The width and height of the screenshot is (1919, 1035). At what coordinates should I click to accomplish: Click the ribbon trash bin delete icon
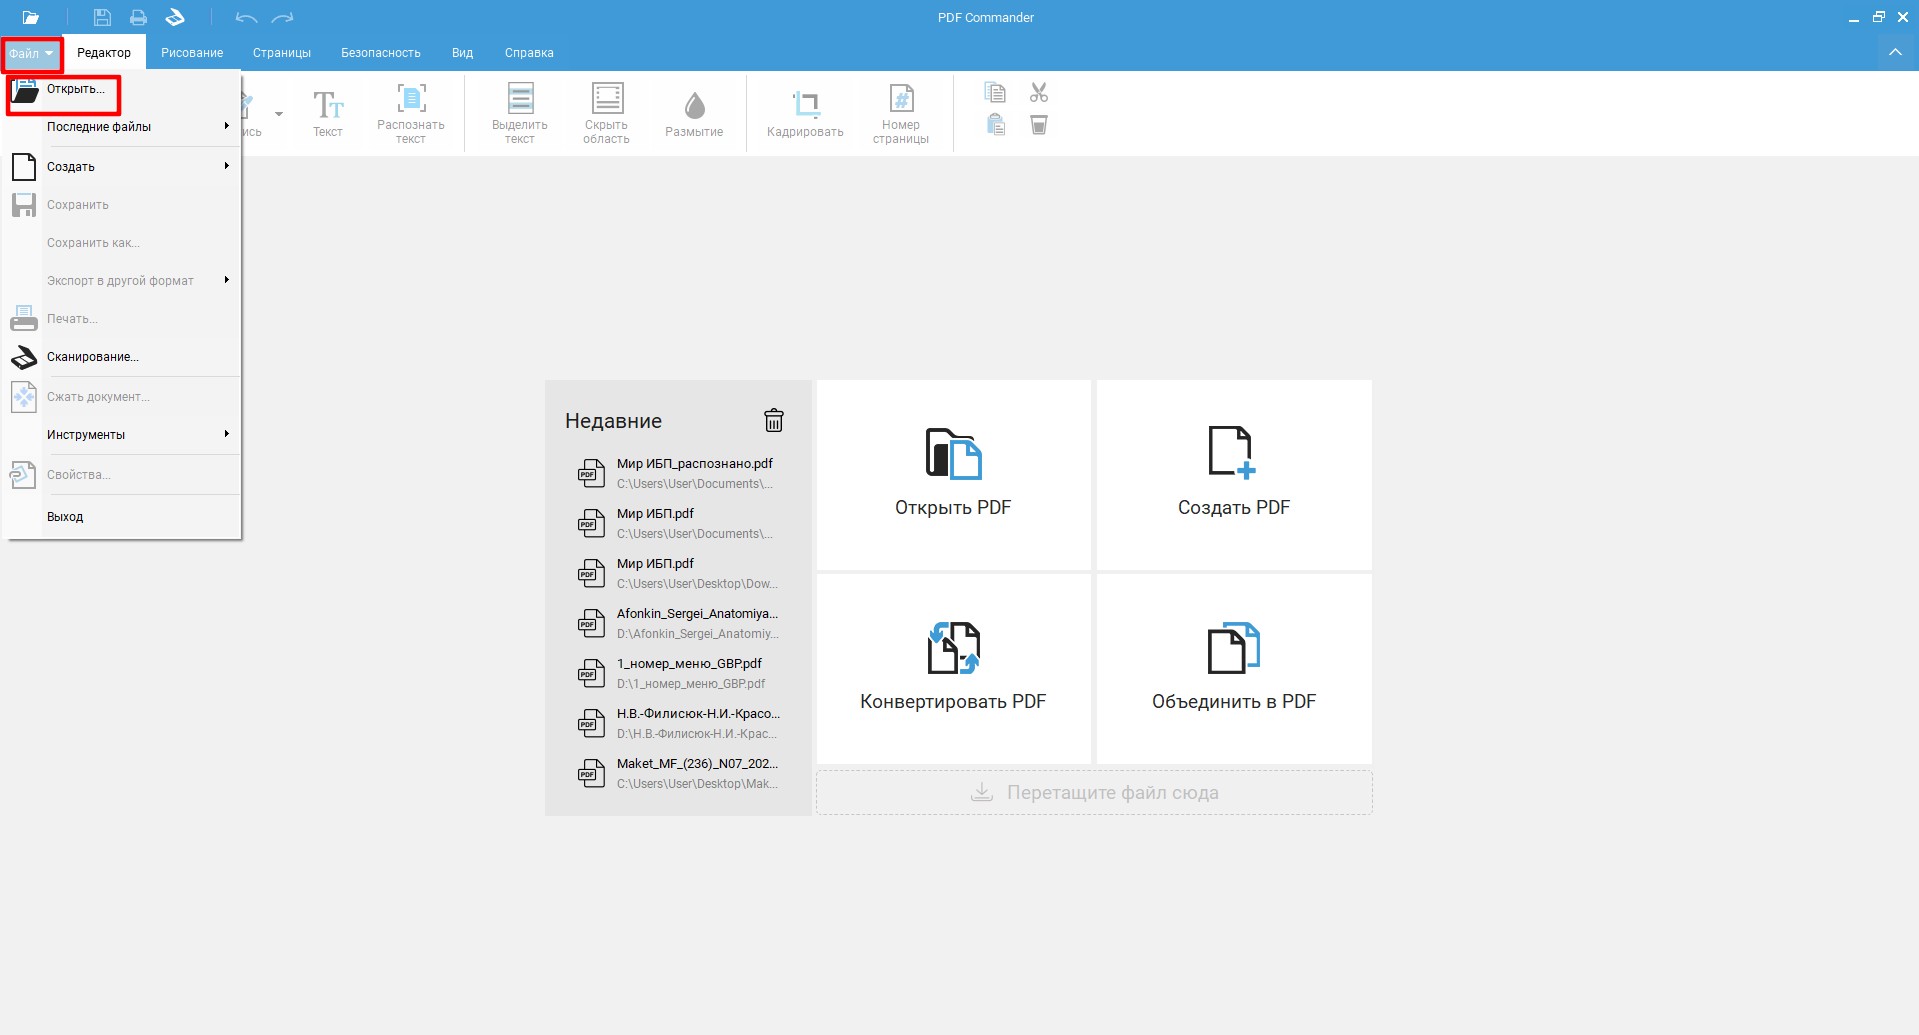(1039, 125)
